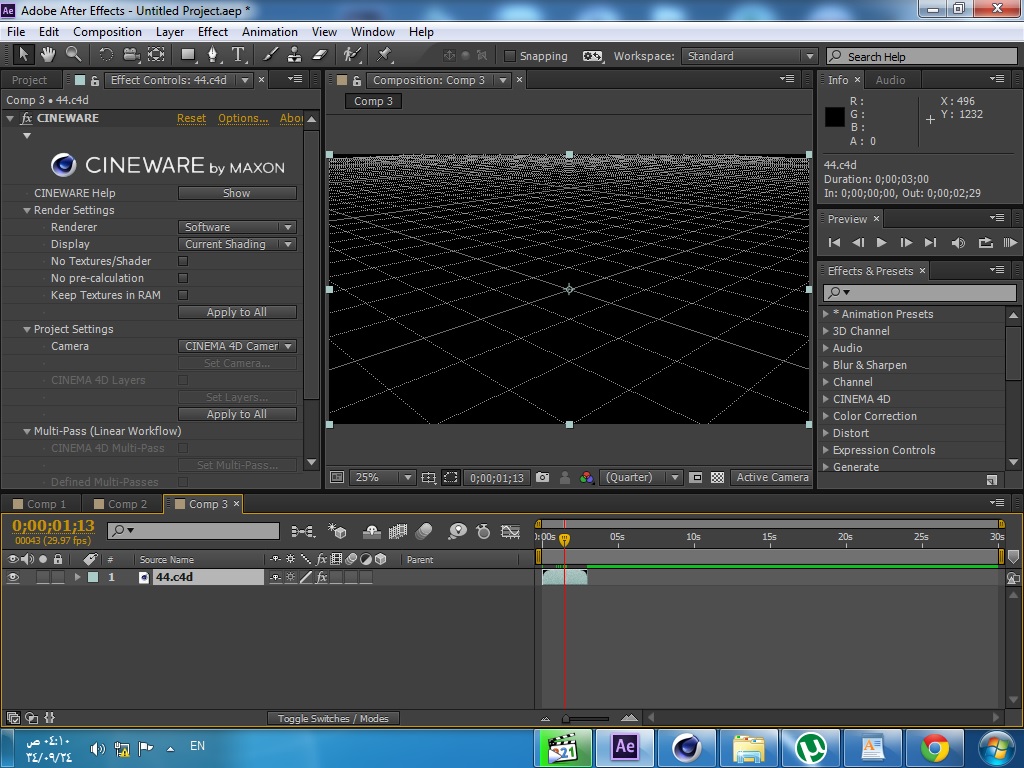Open the Graph Editor in timeline
The width and height of the screenshot is (1024, 768).
click(x=510, y=532)
